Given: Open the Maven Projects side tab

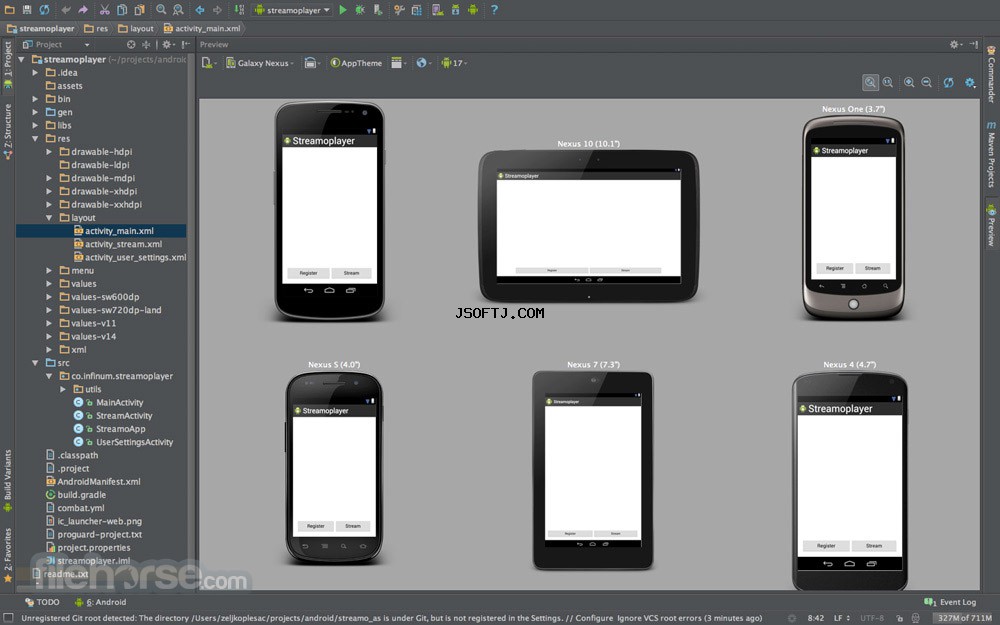Looking at the screenshot, I should [x=990, y=154].
